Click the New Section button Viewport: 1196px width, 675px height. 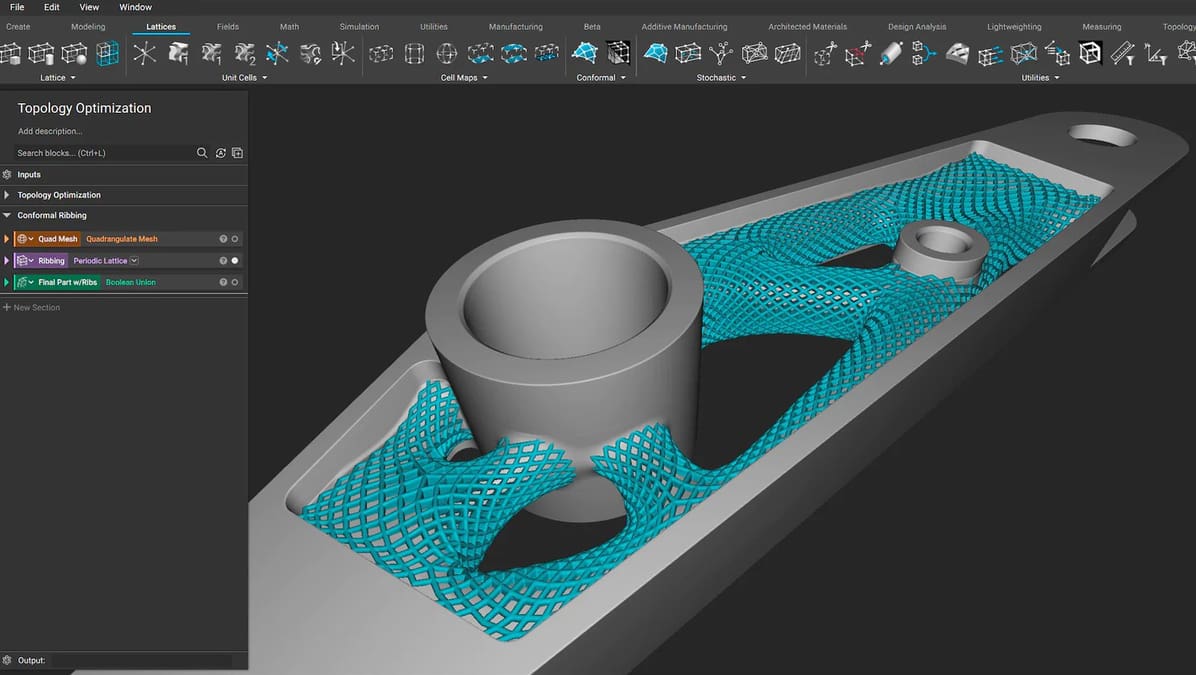point(33,307)
